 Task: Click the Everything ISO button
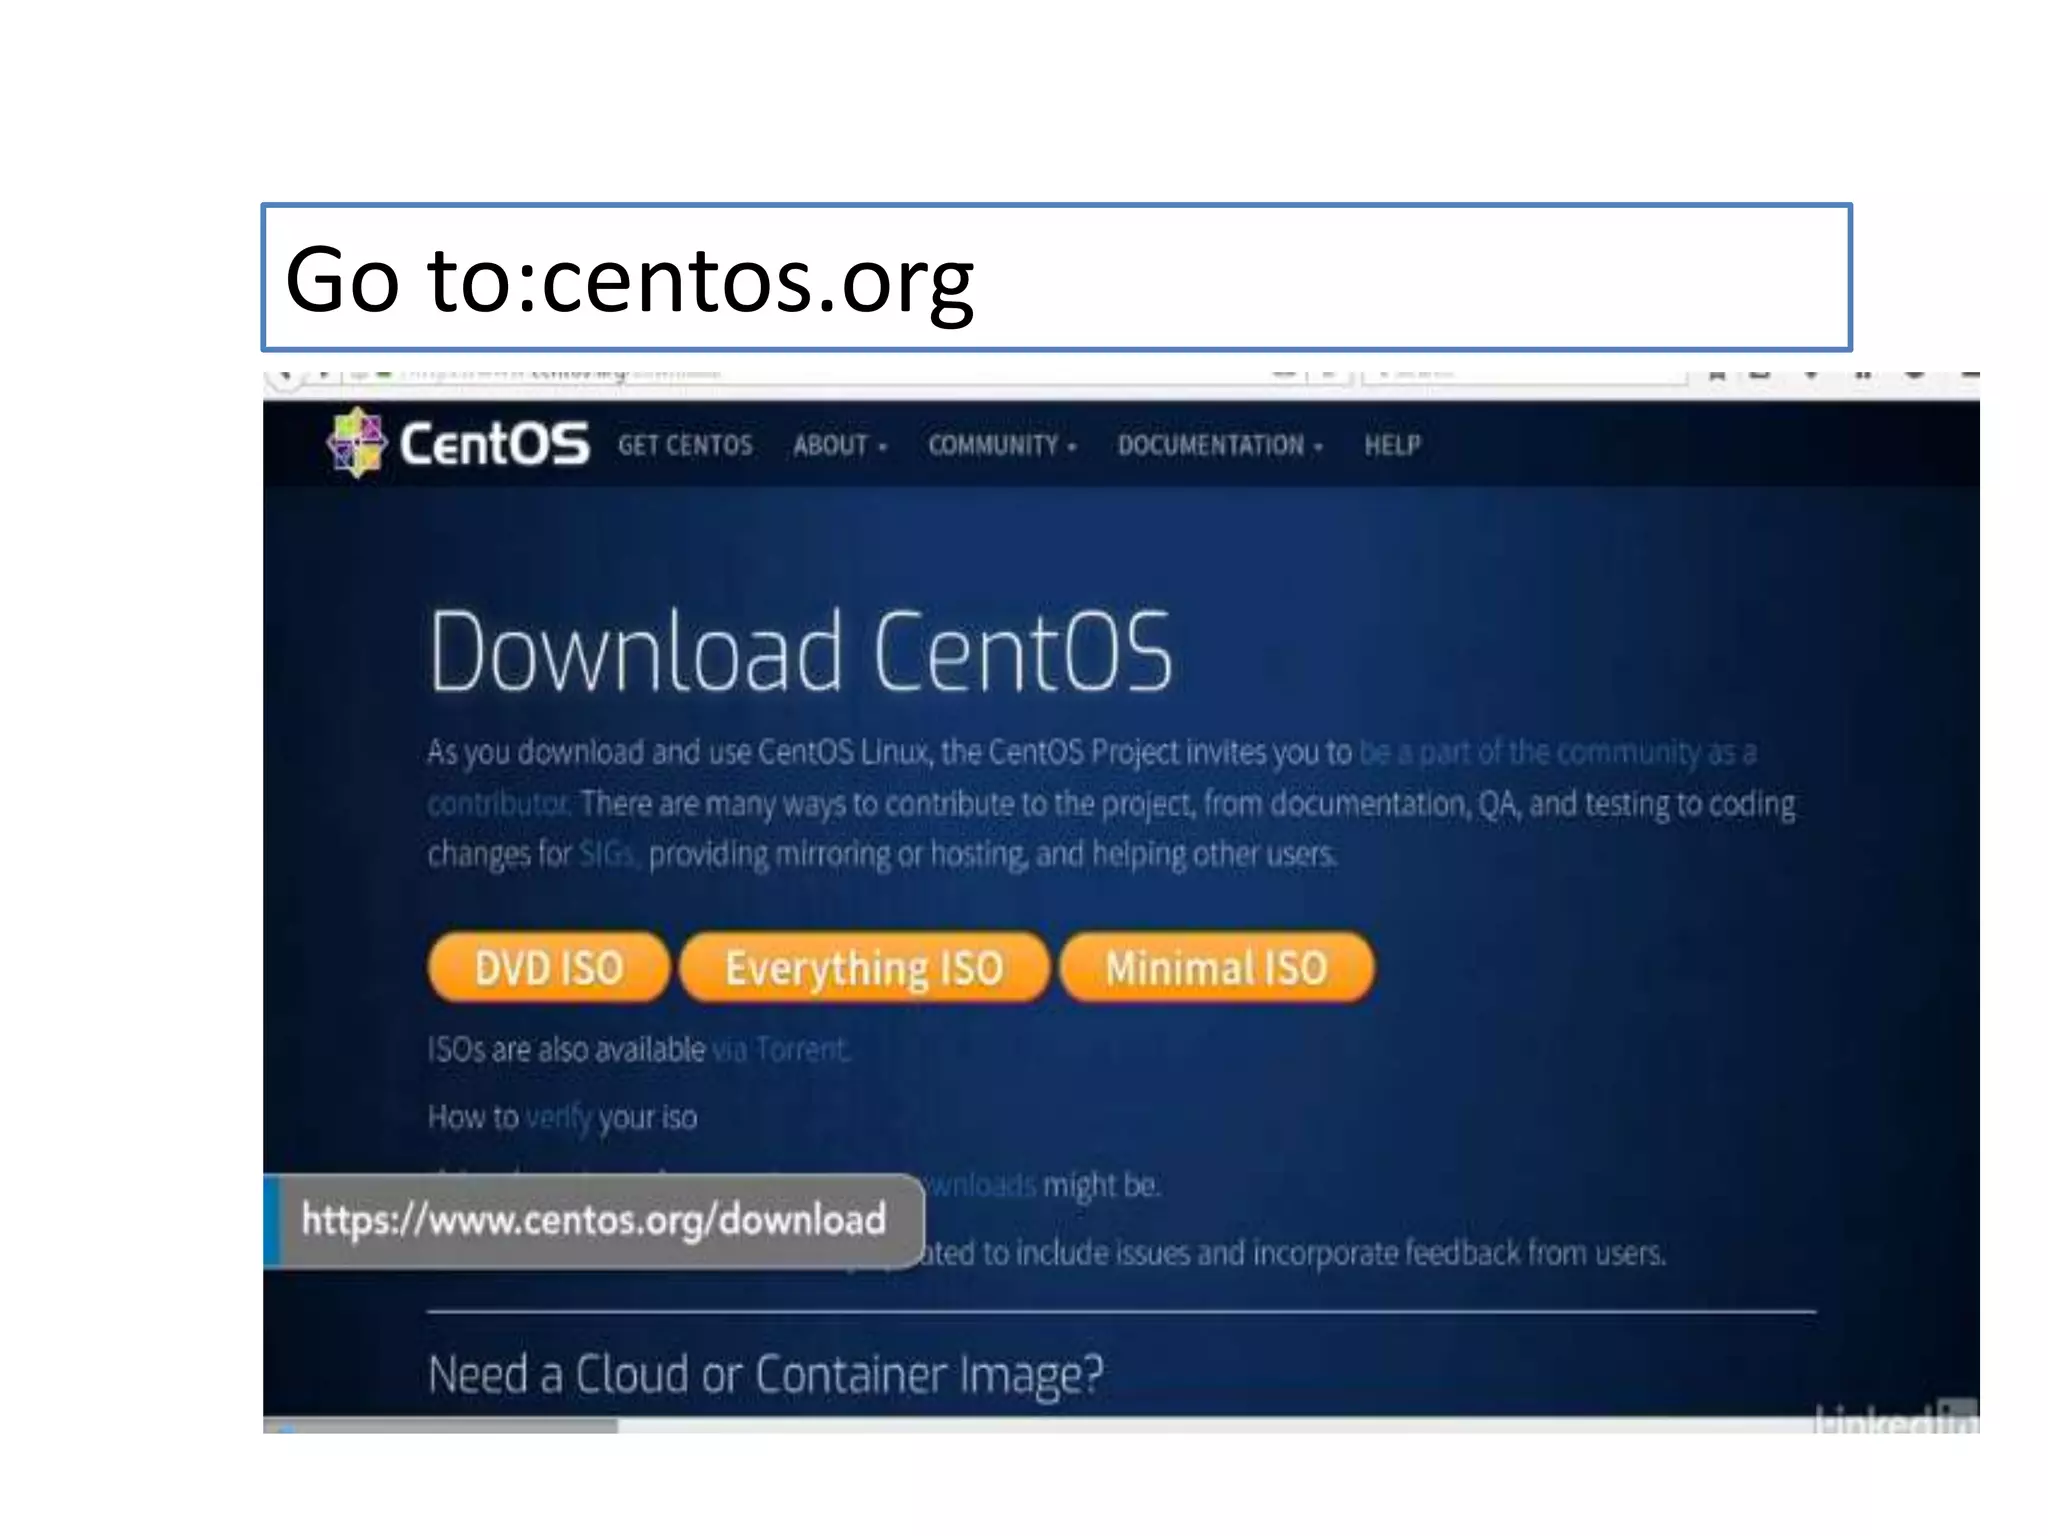pos(864,967)
